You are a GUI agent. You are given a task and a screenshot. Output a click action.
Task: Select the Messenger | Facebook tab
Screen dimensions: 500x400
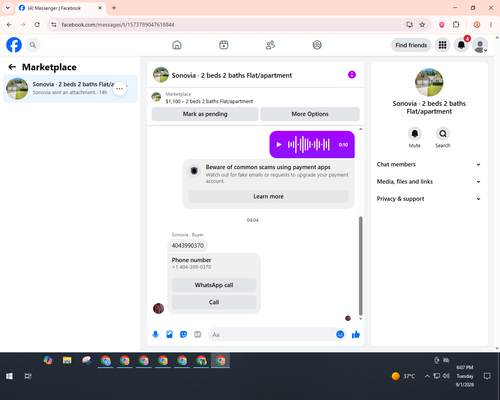pos(61,8)
